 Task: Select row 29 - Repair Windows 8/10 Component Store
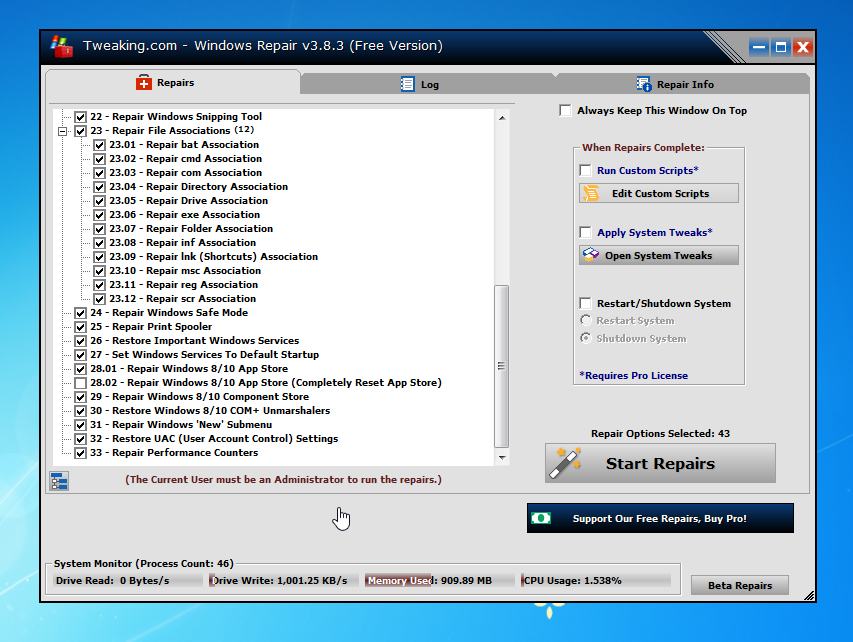tap(199, 397)
